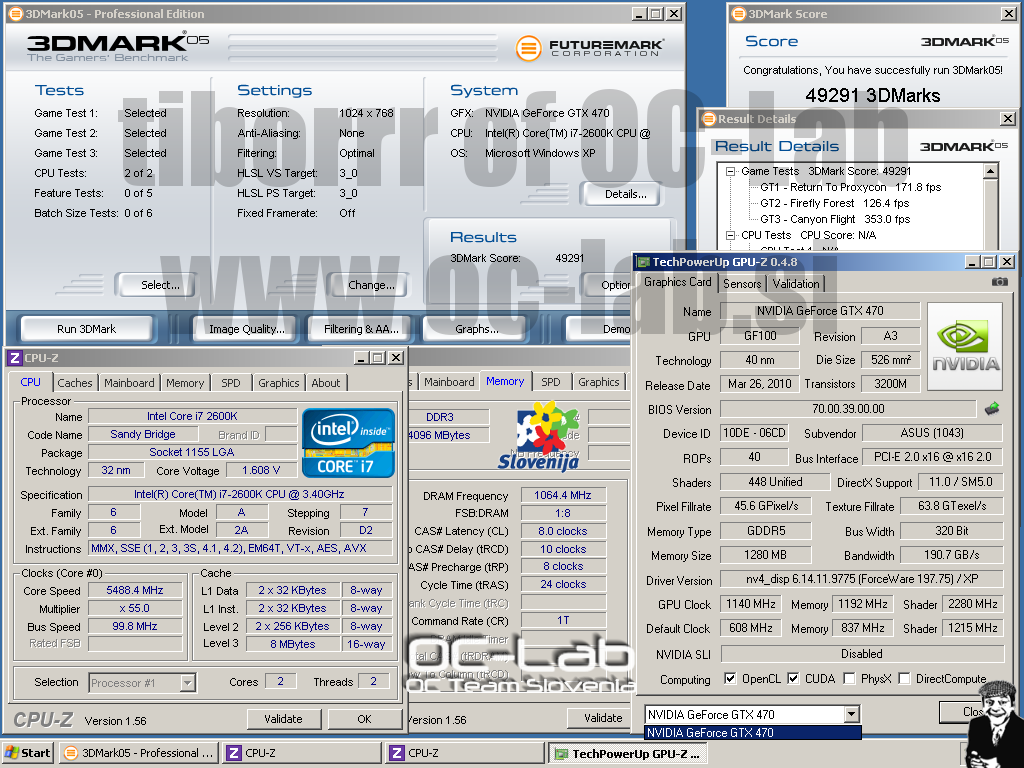Click Validate in the front CPU-Z window
The width and height of the screenshot is (1024, 768).
pos(283,719)
